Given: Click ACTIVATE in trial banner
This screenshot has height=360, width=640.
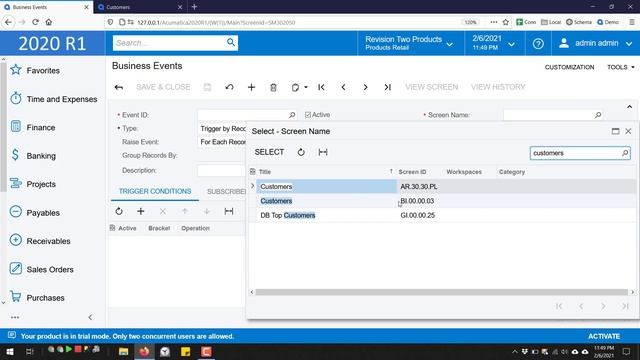Looking at the screenshot, I should coord(604,336).
